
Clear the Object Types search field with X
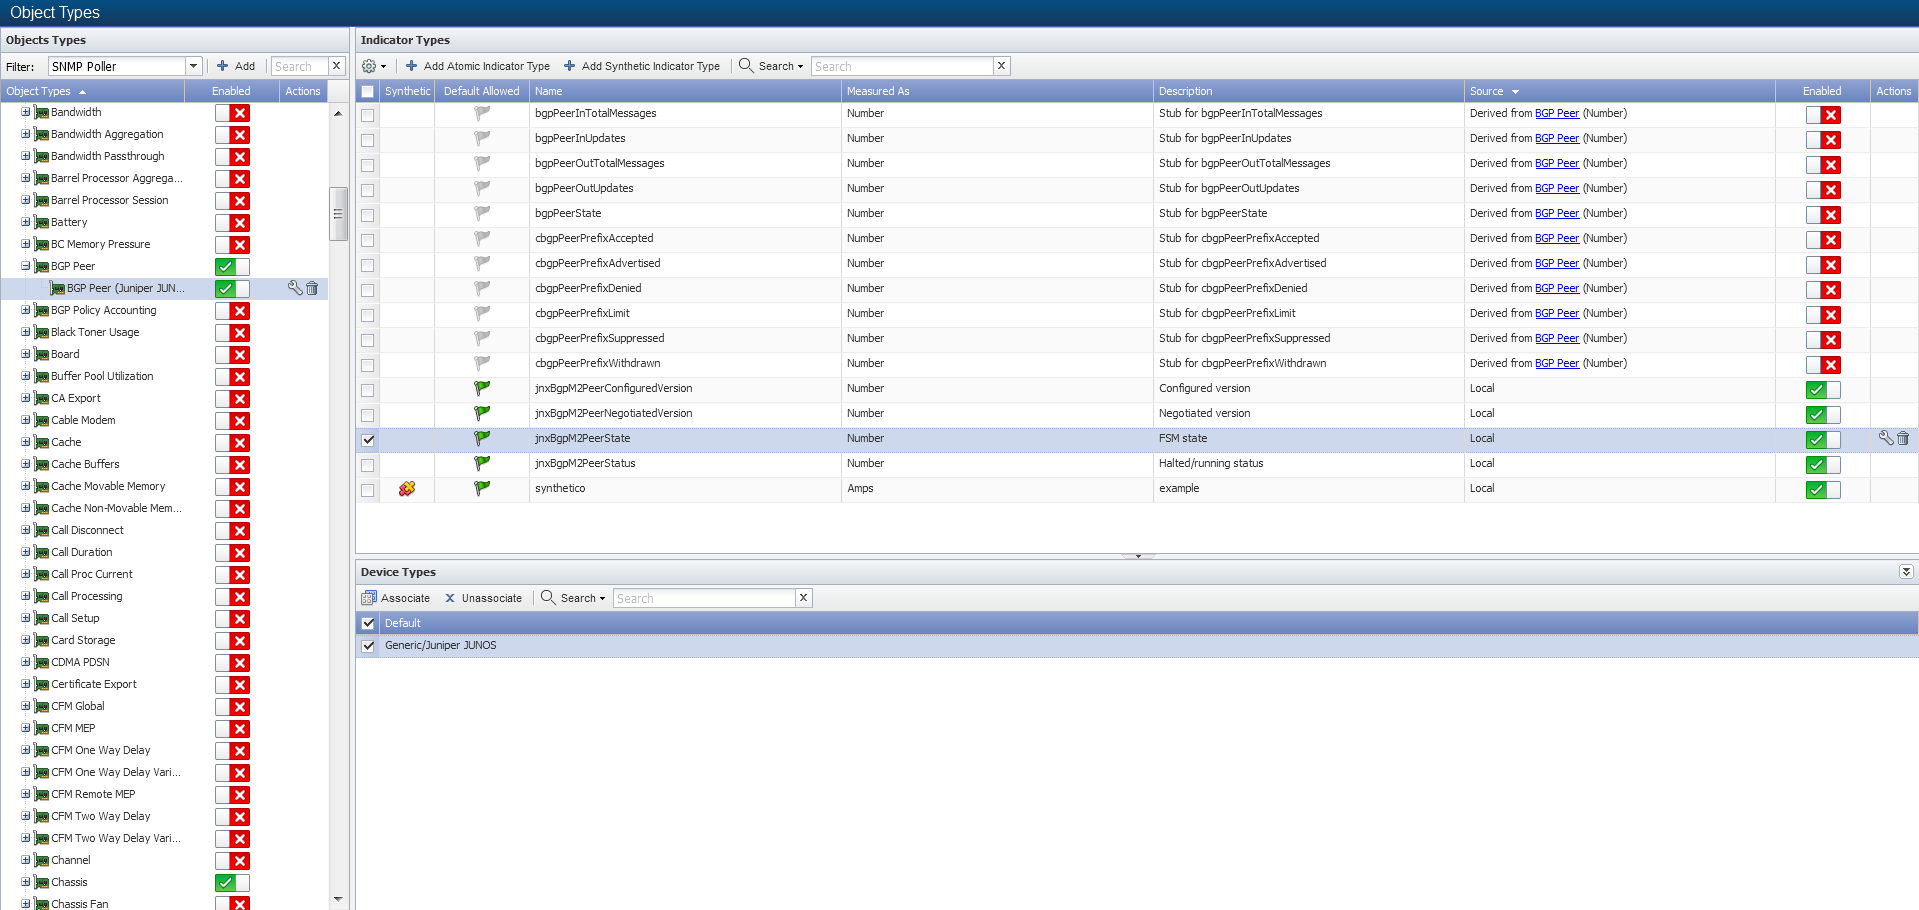click(x=337, y=66)
